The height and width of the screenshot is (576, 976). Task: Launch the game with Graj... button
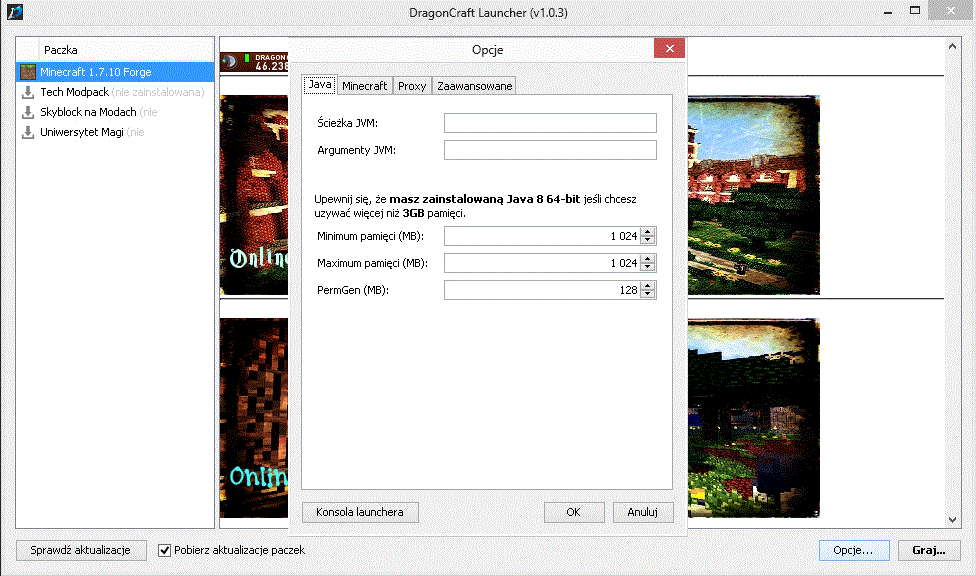929,550
